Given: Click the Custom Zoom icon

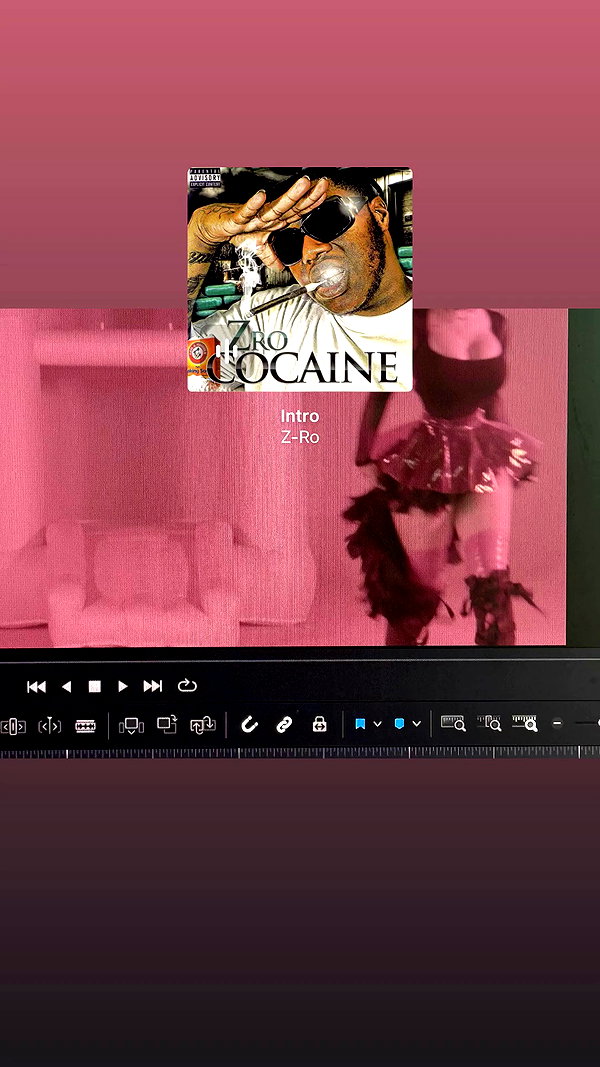Looking at the screenshot, I should [525, 723].
